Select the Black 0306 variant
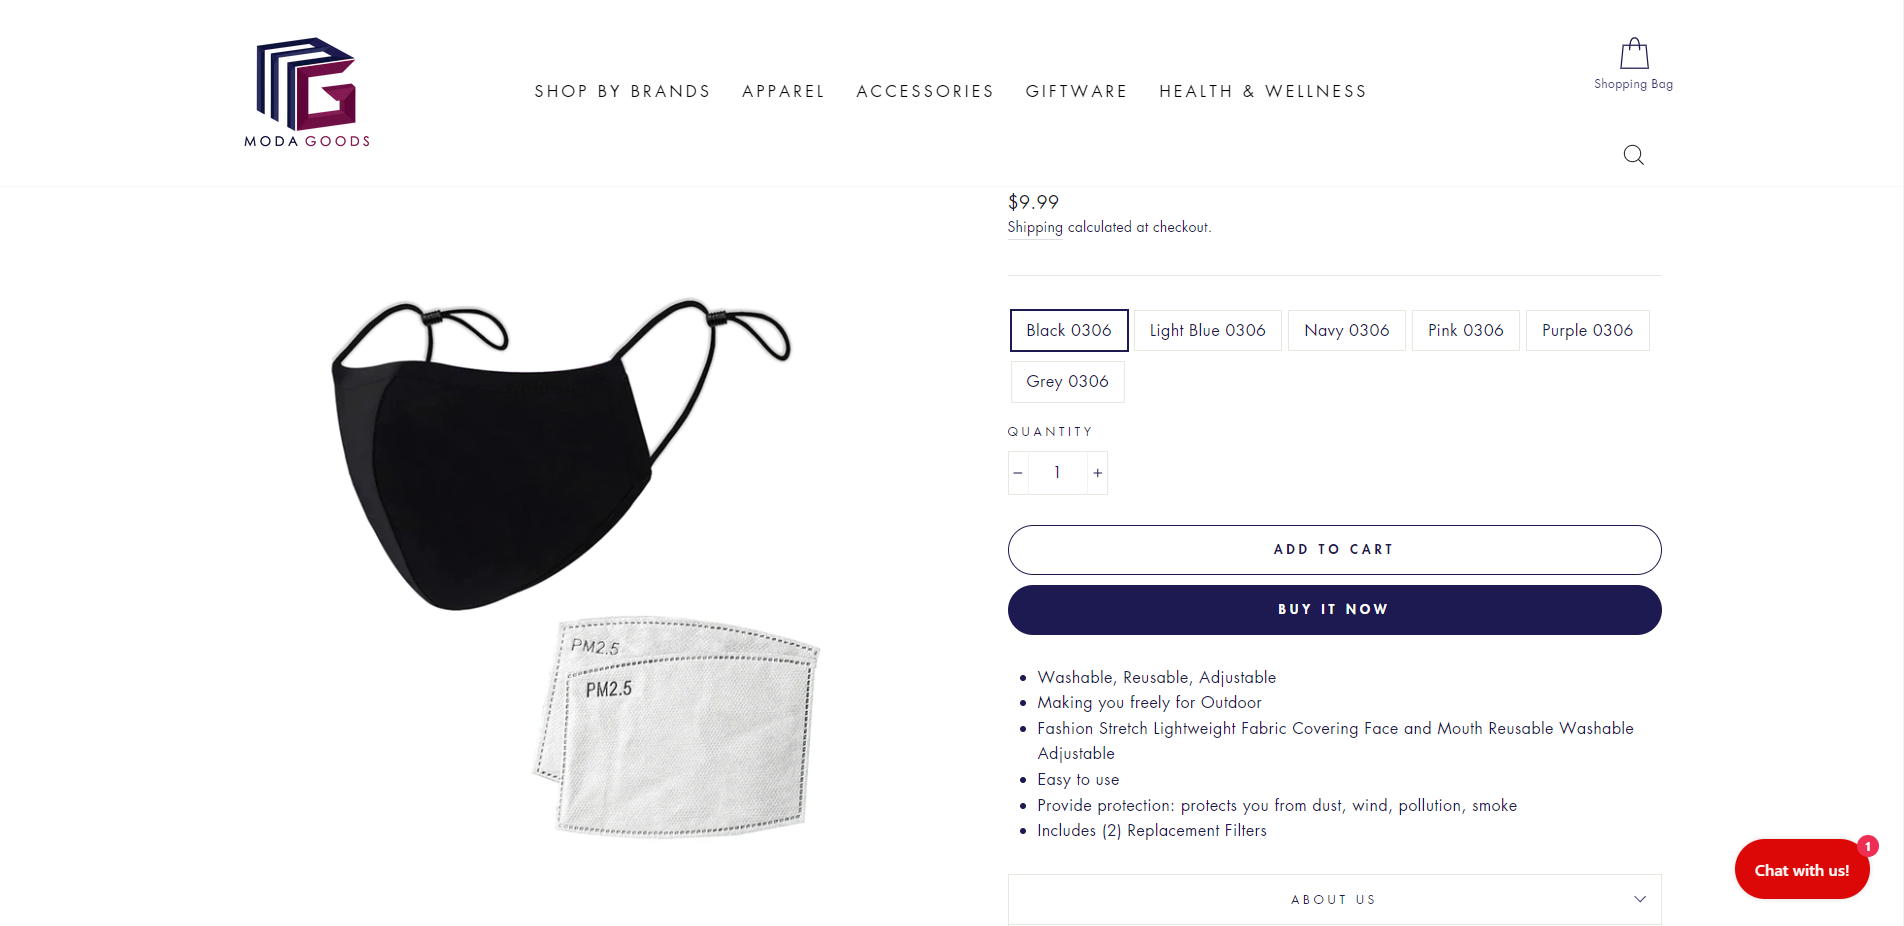The height and width of the screenshot is (926, 1904). pos(1069,330)
